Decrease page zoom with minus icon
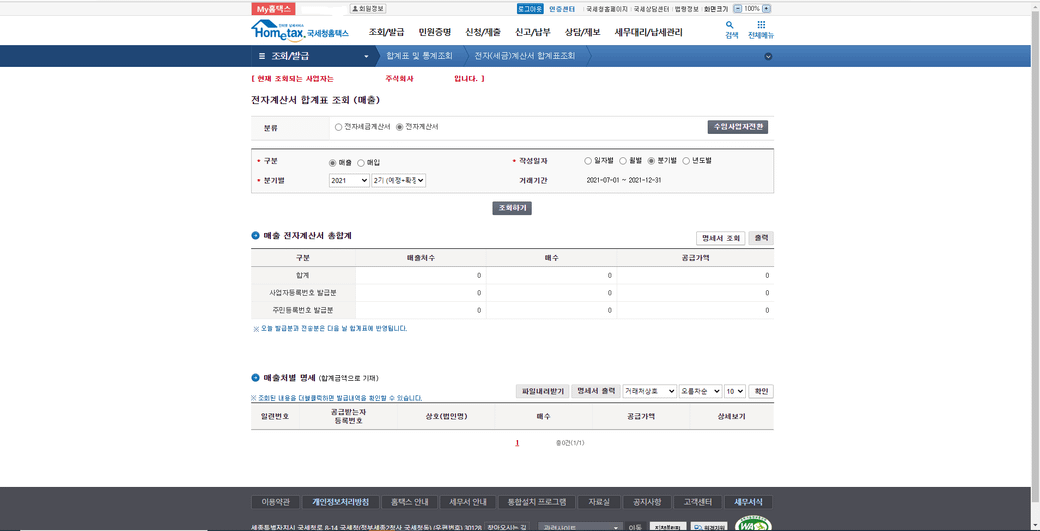The image size is (1040, 531). point(738,9)
